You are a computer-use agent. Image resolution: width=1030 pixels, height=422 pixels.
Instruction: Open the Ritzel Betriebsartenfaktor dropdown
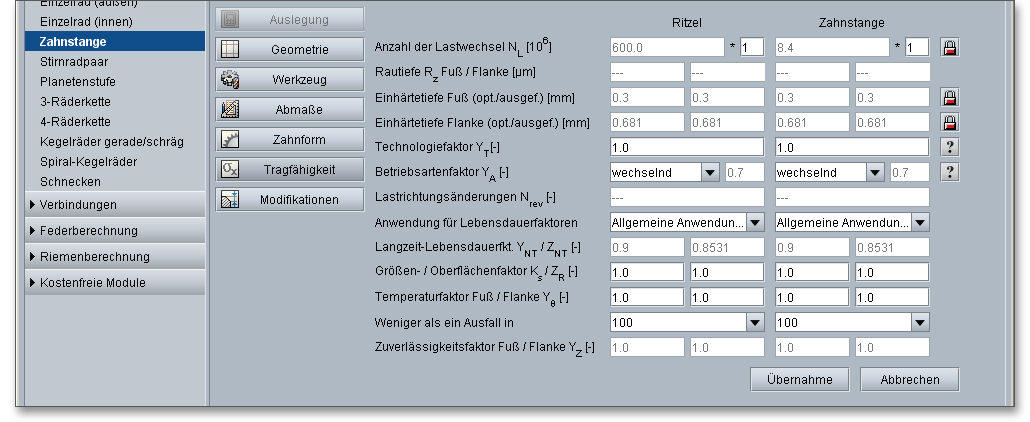[x=710, y=172]
